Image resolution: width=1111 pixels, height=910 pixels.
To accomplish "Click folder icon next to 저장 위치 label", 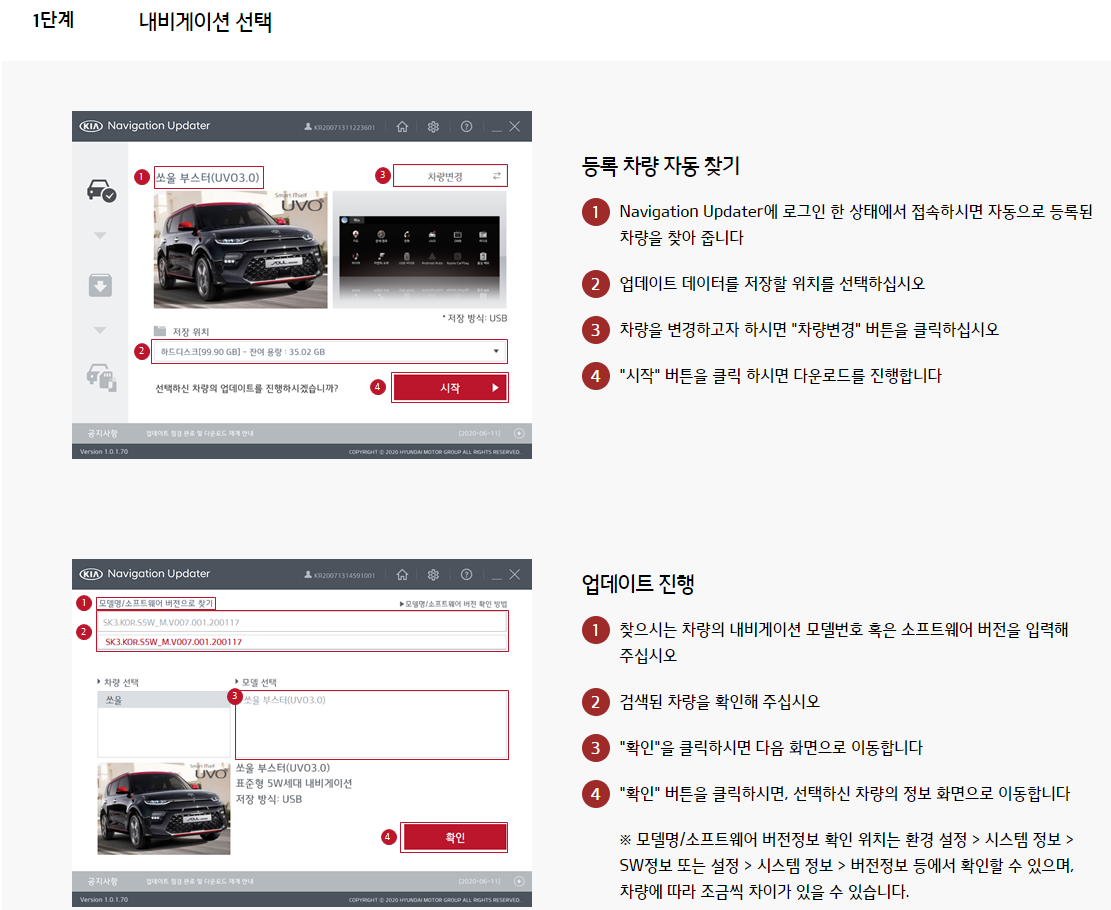I will (x=160, y=331).
